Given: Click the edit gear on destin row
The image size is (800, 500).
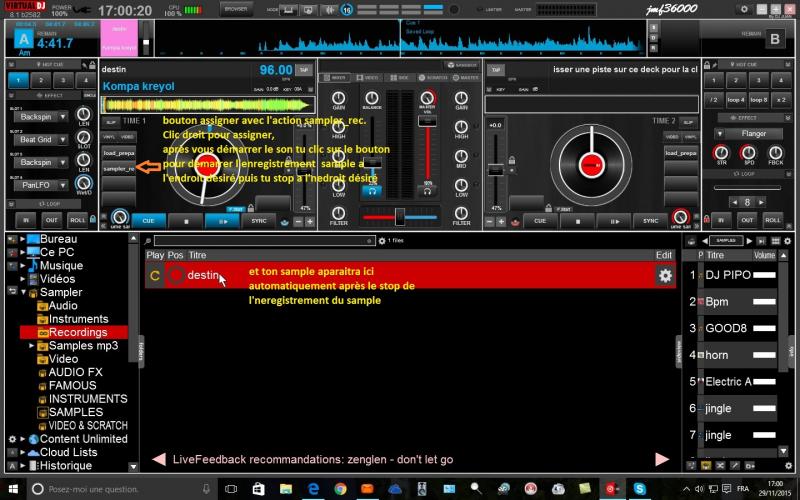Looking at the screenshot, I should point(664,276).
